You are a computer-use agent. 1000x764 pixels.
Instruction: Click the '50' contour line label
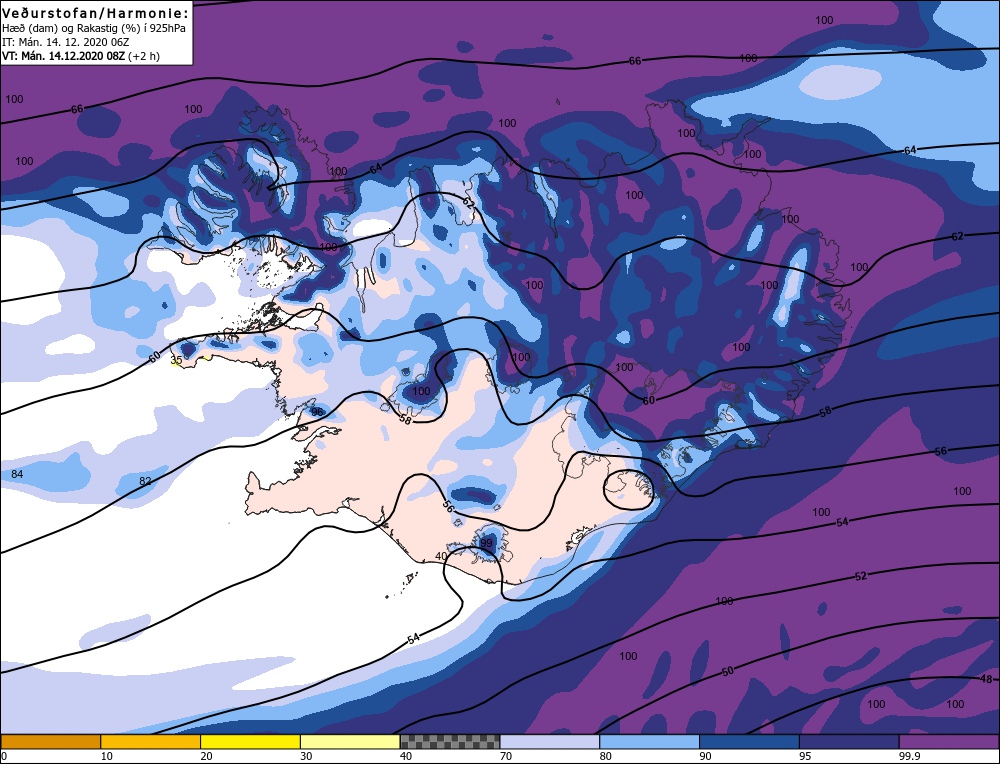pos(728,671)
